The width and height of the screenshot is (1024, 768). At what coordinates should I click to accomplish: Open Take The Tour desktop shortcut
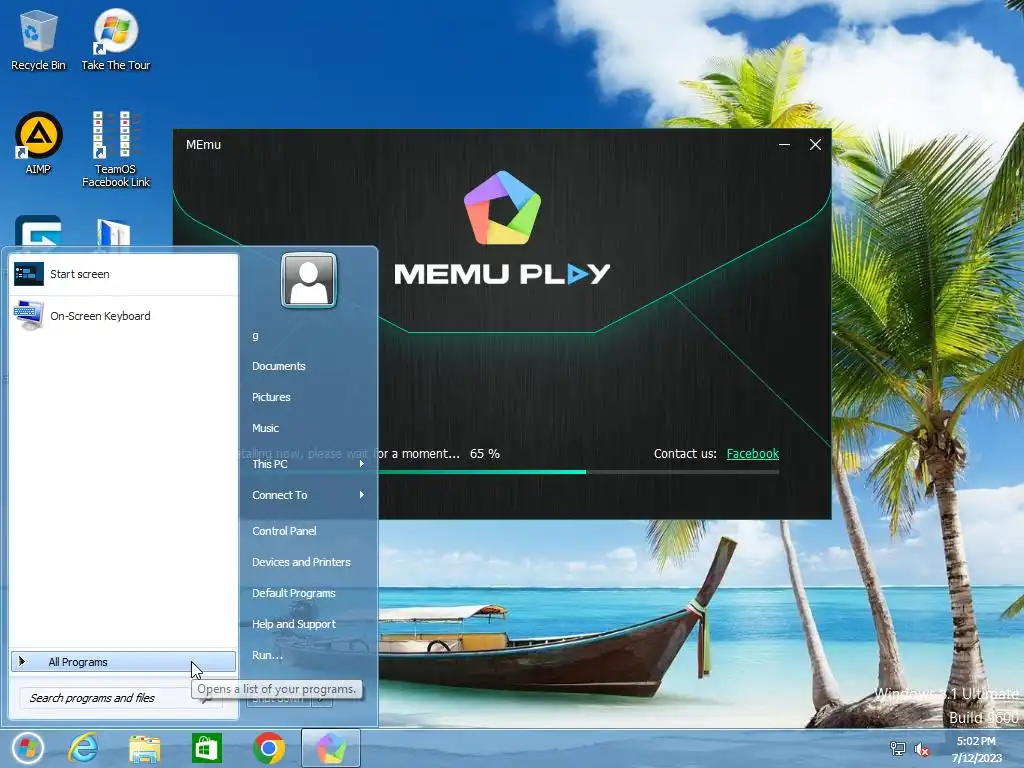(116, 39)
